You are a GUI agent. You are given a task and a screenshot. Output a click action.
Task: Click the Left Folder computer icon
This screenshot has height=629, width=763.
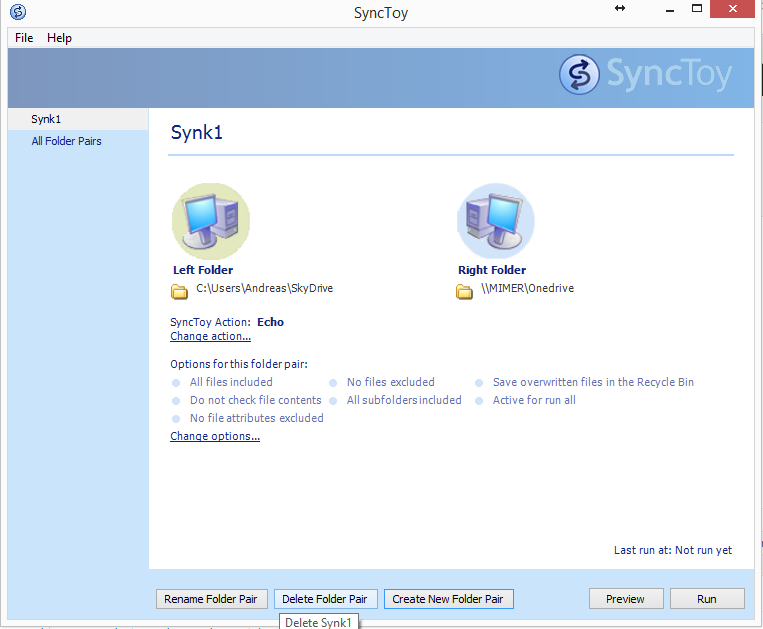click(x=211, y=221)
